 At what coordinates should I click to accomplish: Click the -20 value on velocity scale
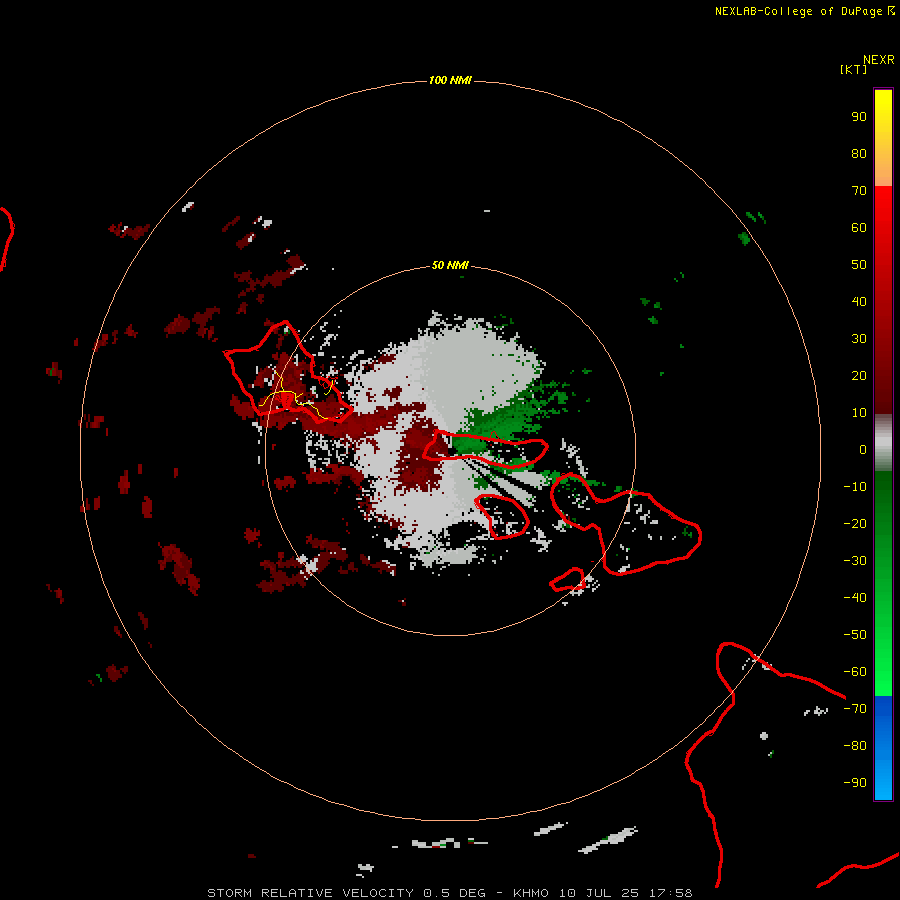tap(855, 523)
